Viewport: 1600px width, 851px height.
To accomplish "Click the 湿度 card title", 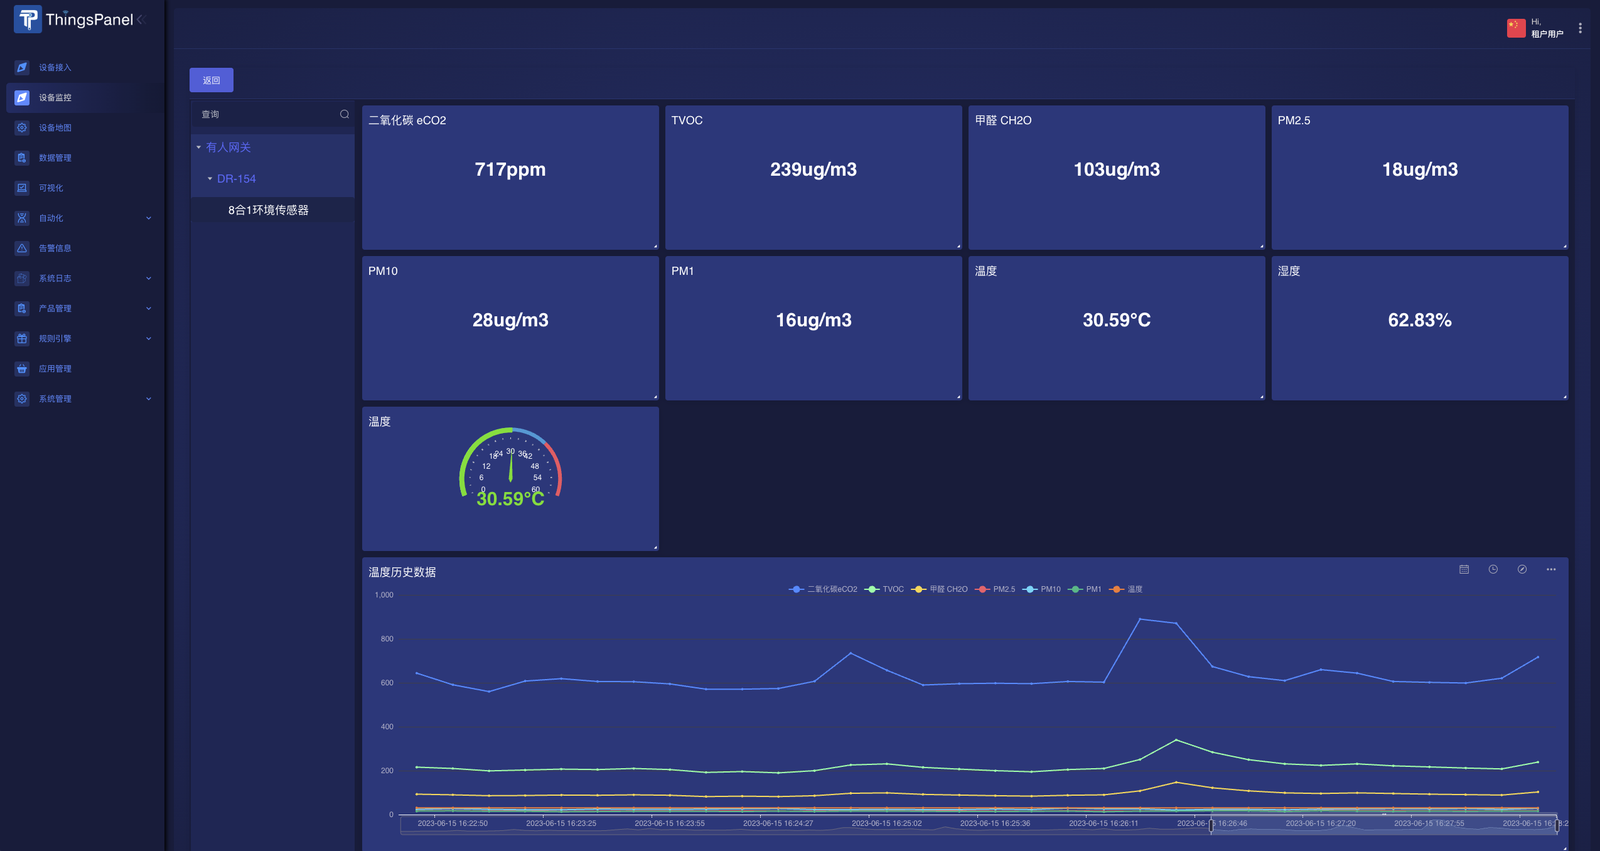I will [x=1289, y=271].
